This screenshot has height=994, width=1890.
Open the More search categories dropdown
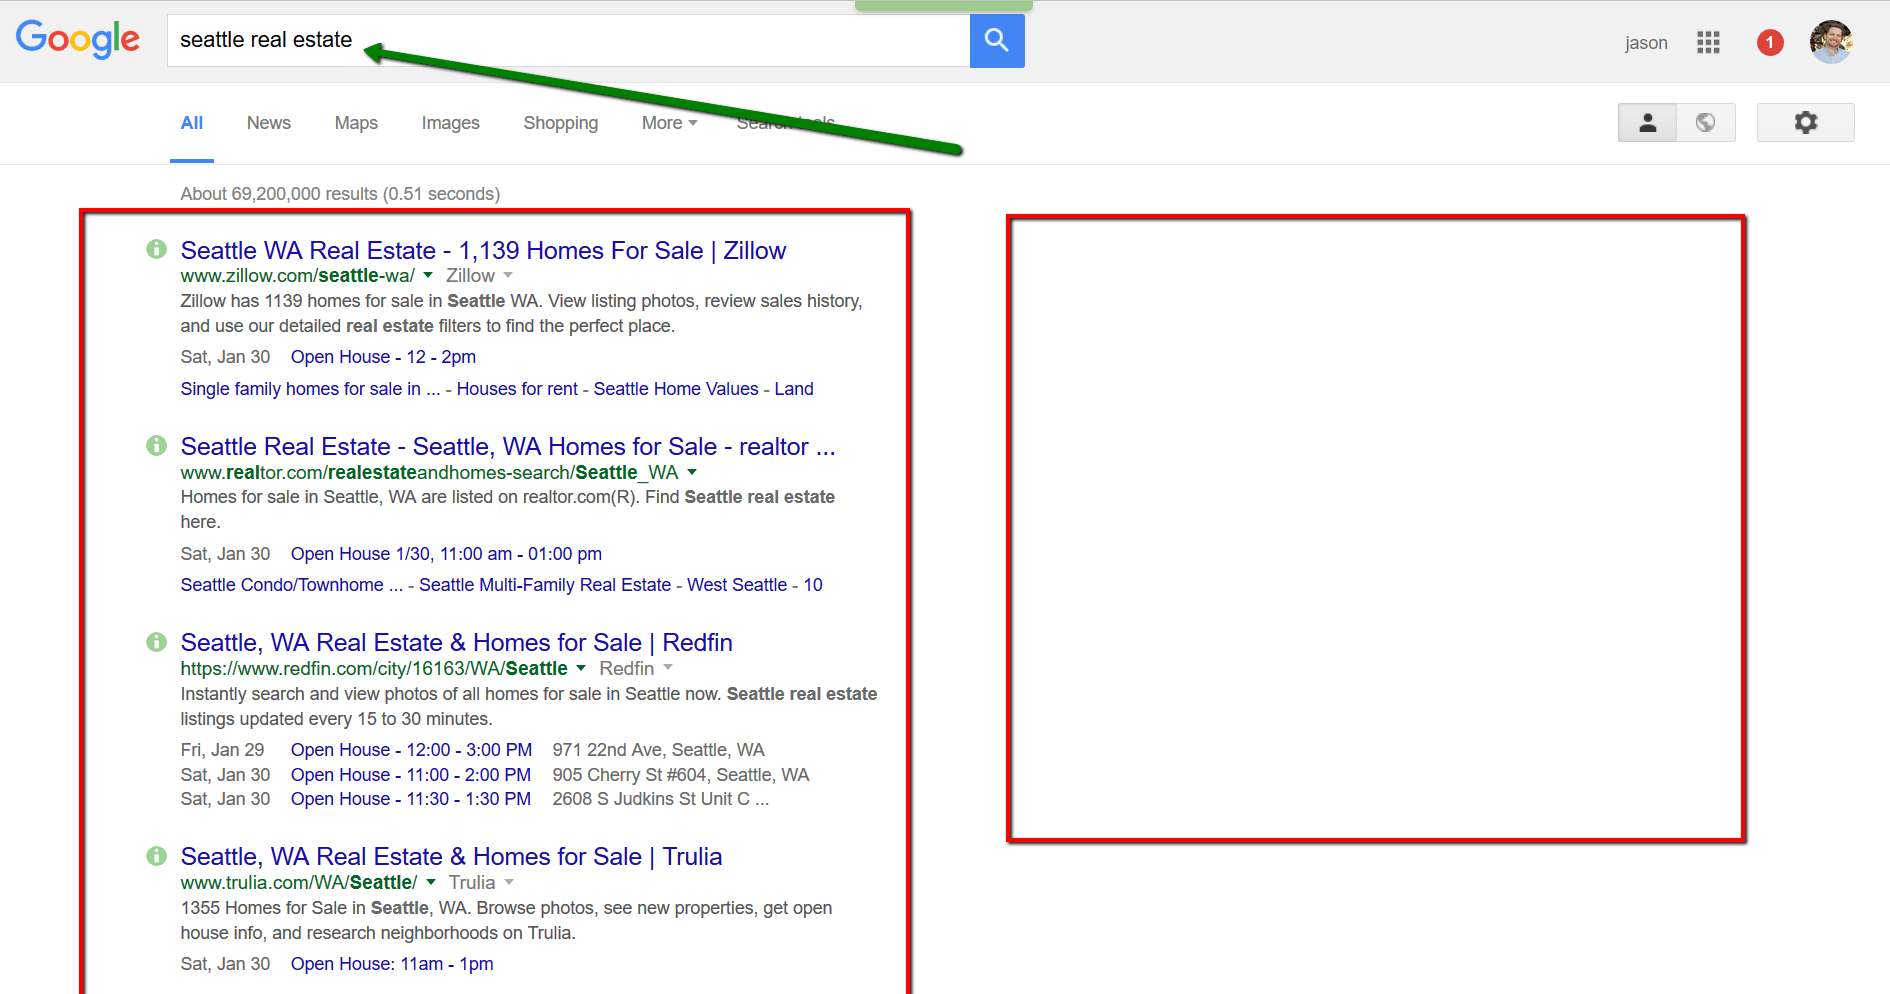[669, 123]
